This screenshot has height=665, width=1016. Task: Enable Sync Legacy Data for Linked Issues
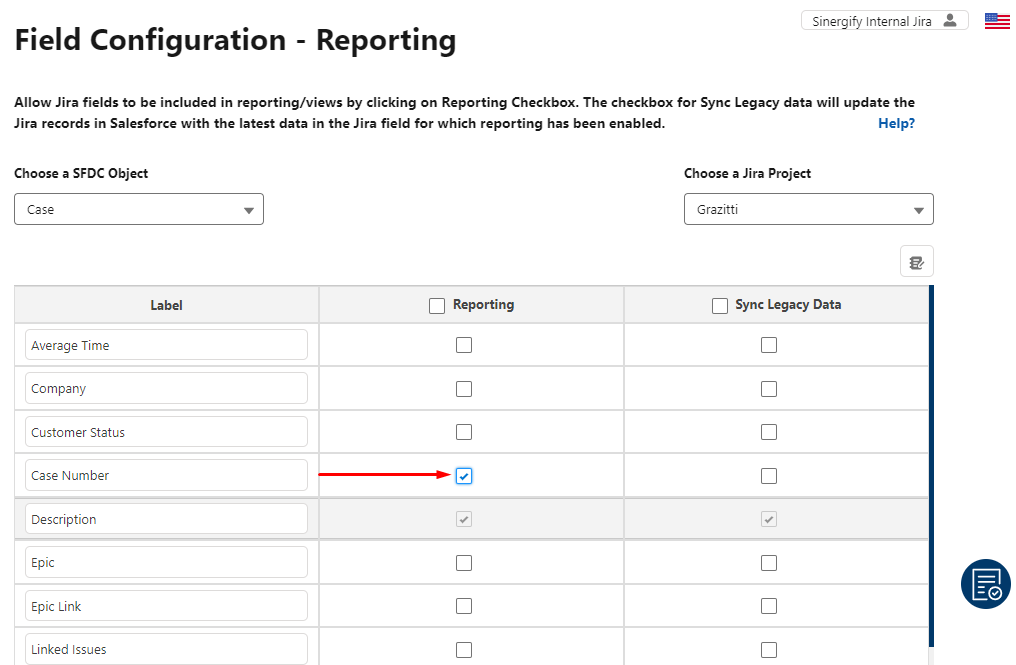click(x=769, y=649)
